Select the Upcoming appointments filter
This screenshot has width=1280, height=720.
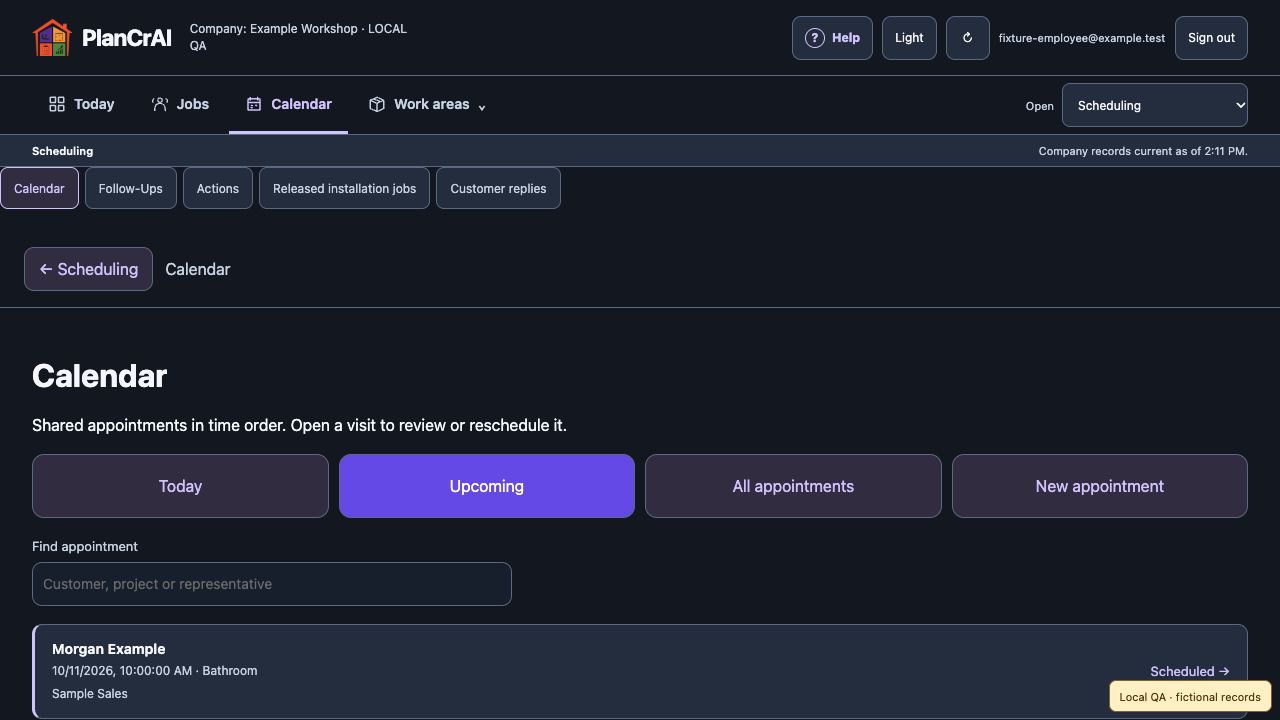(x=487, y=486)
